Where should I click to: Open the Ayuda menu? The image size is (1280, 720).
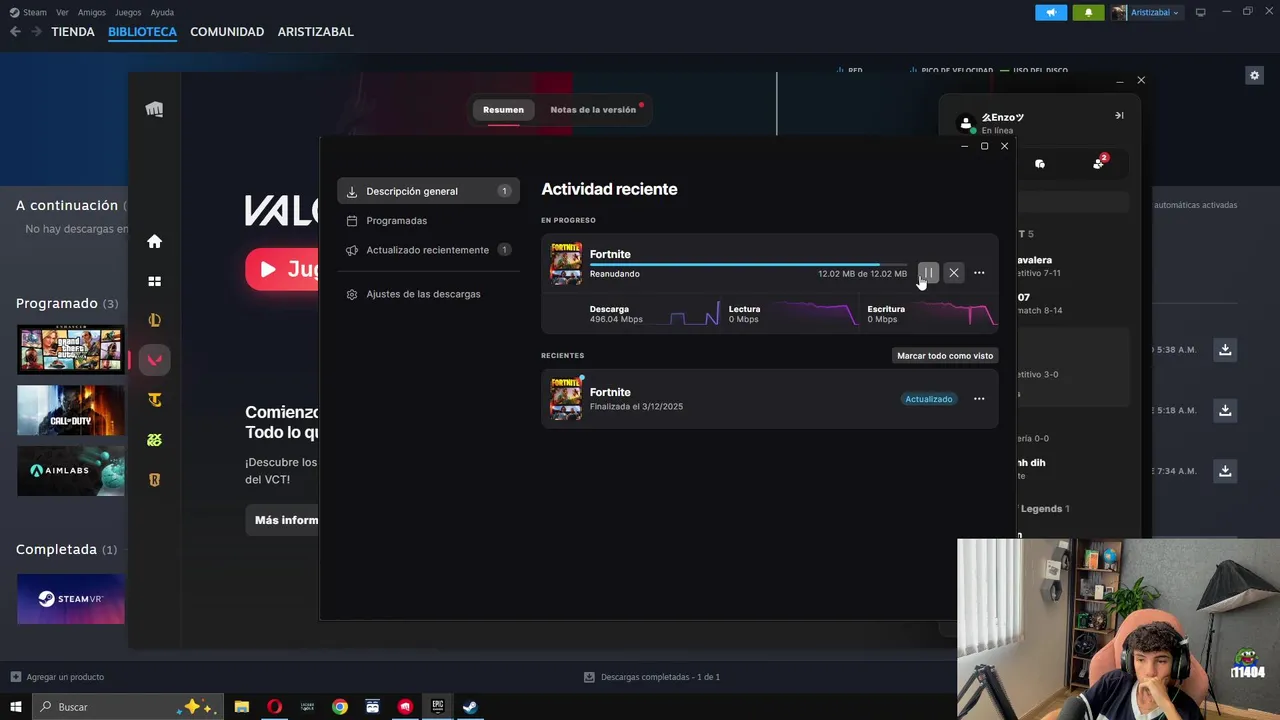point(162,12)
